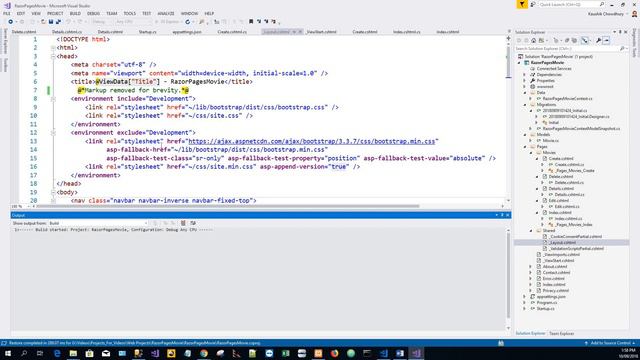Image resolution: width=640 pixels, height=360 pixels.
Task: Toggle Sync with Active Document icon
Action: pyautogui.click(x=585, y=40)
